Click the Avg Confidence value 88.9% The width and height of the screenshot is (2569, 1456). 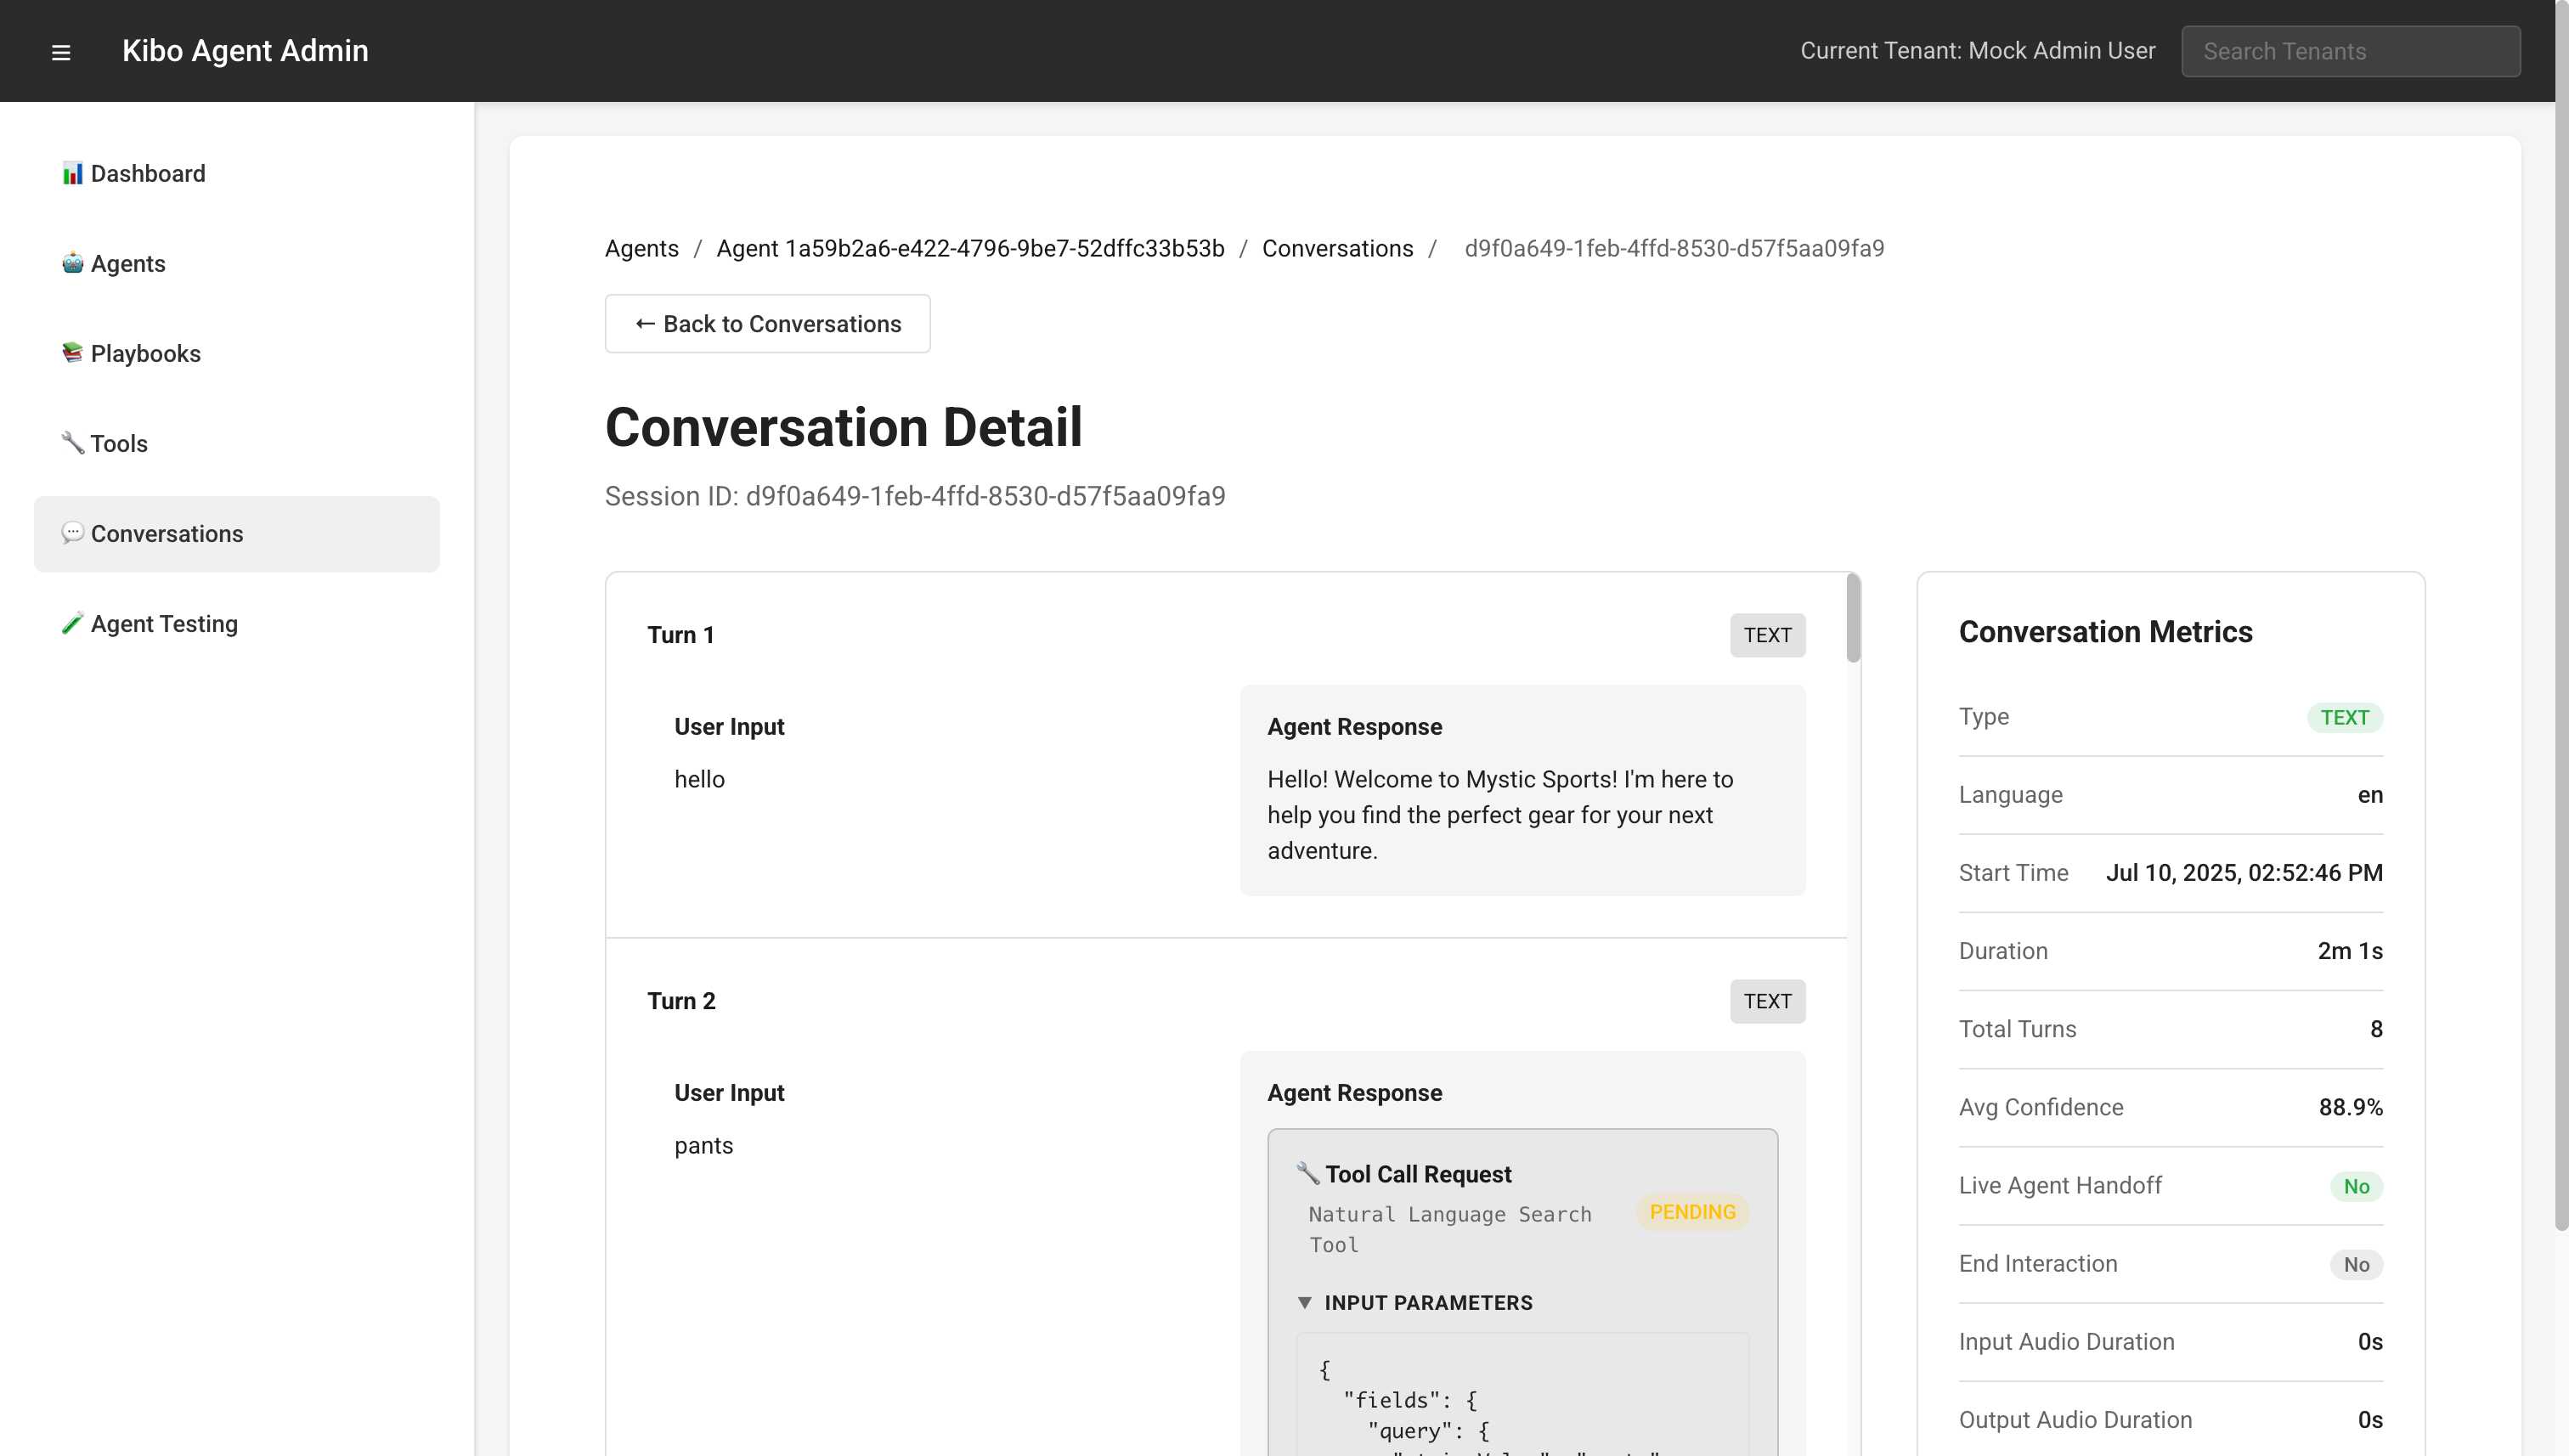click(2350, 1107)
